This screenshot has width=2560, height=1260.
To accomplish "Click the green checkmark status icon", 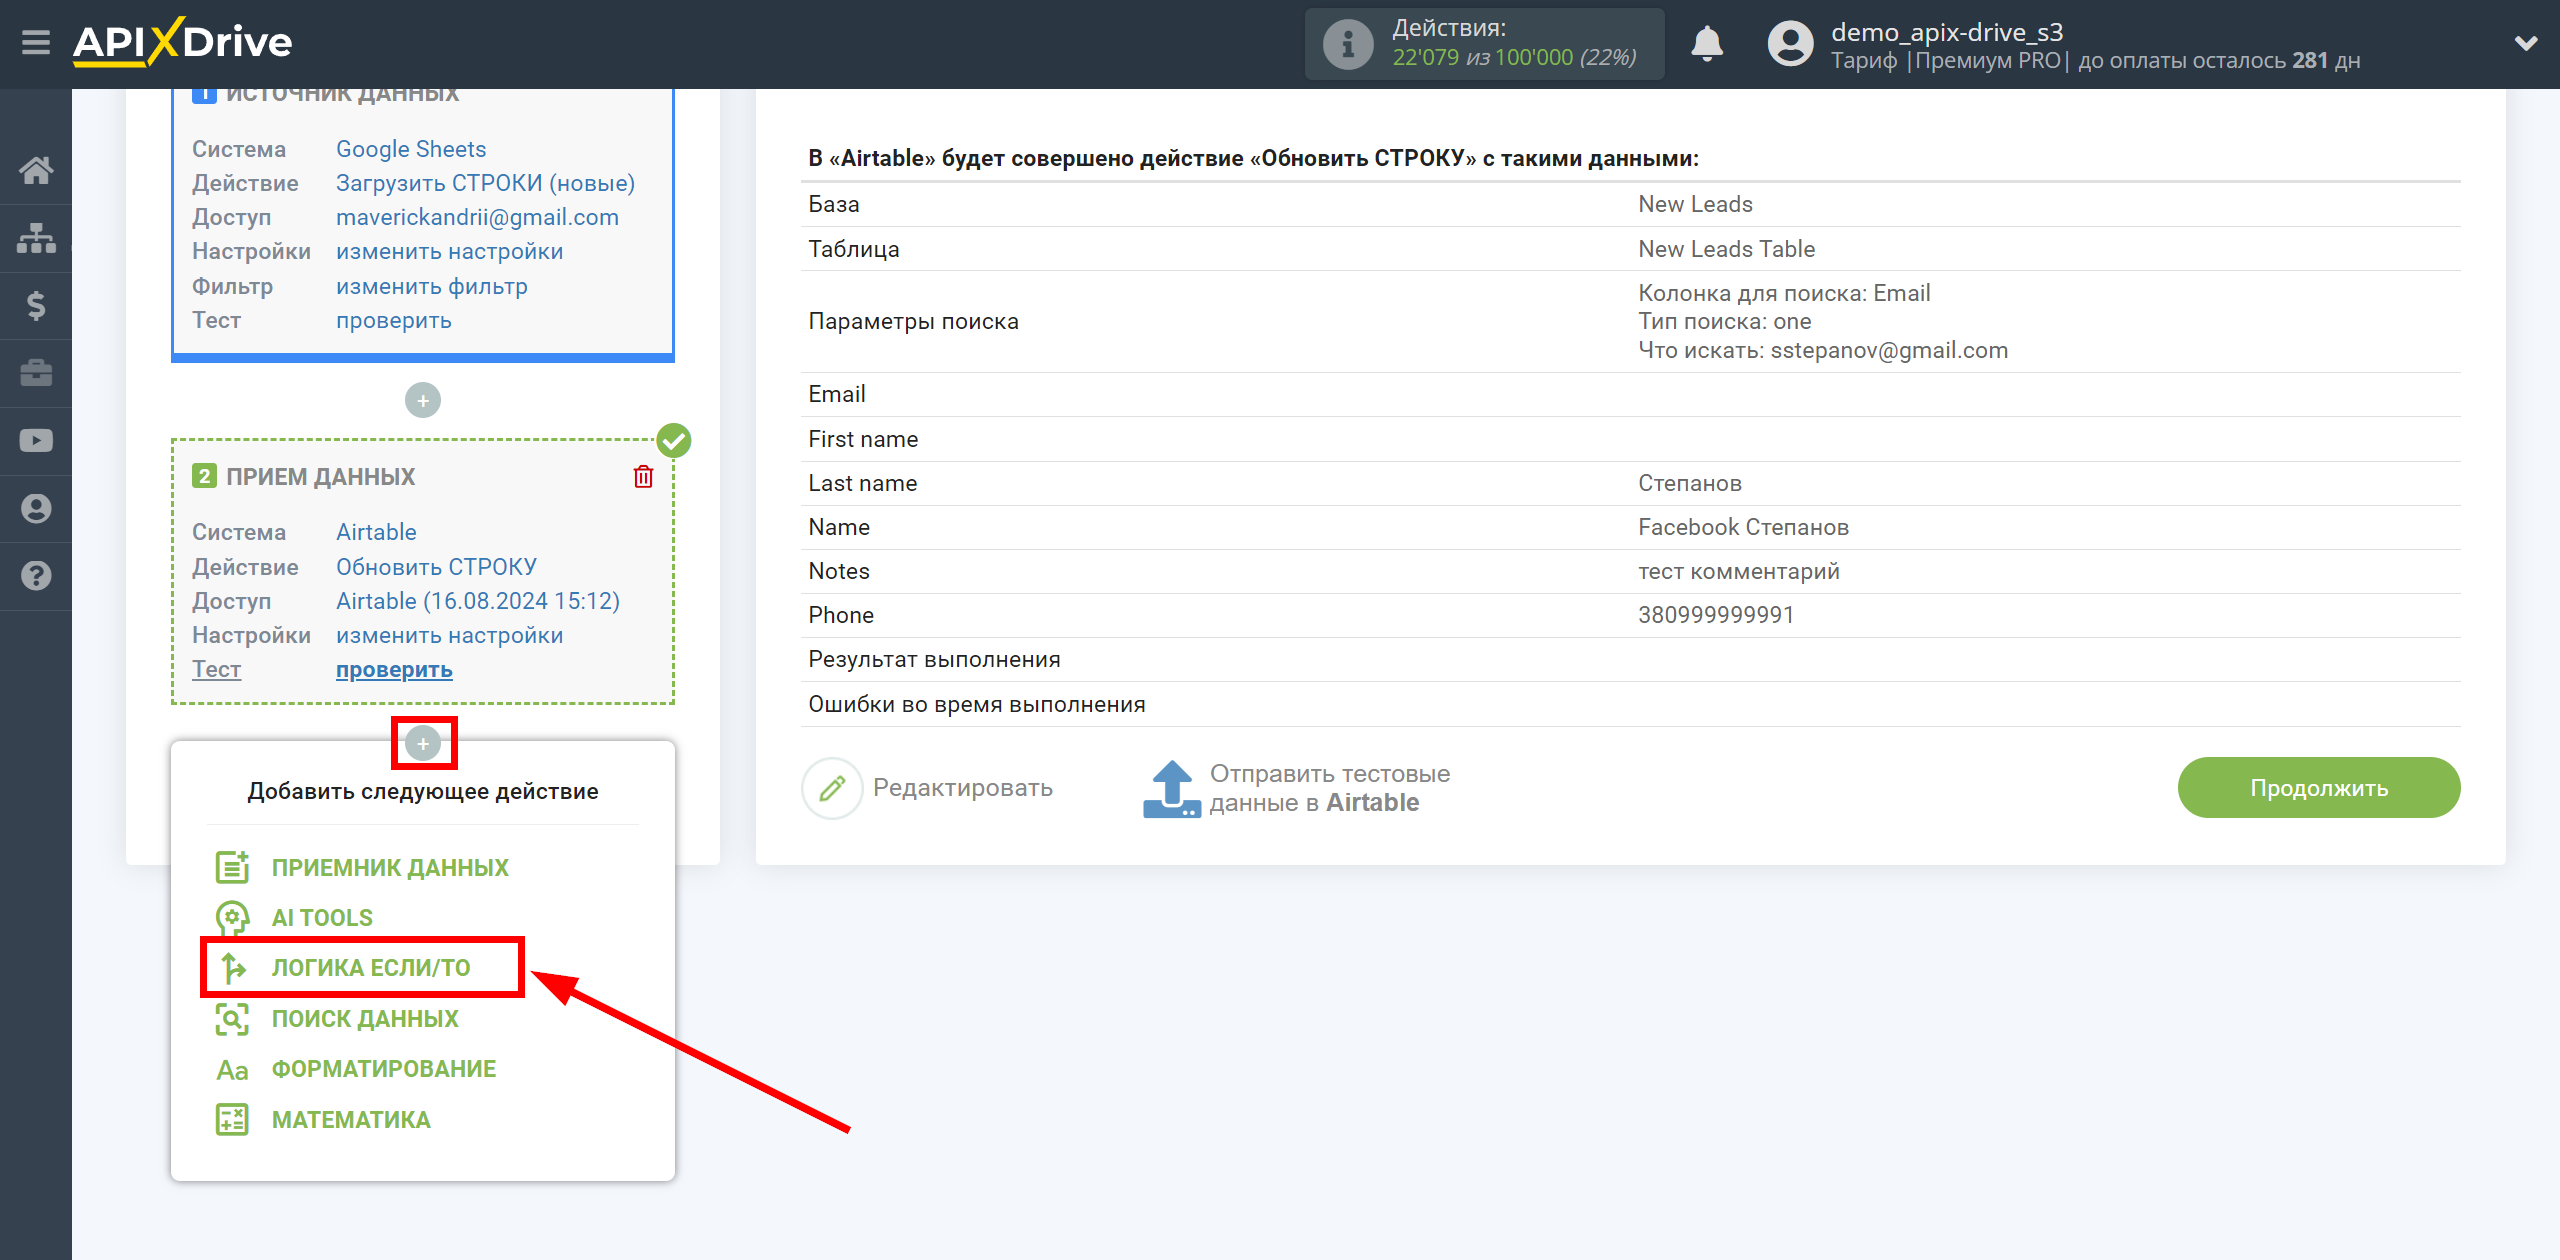I will coord(674,440).
